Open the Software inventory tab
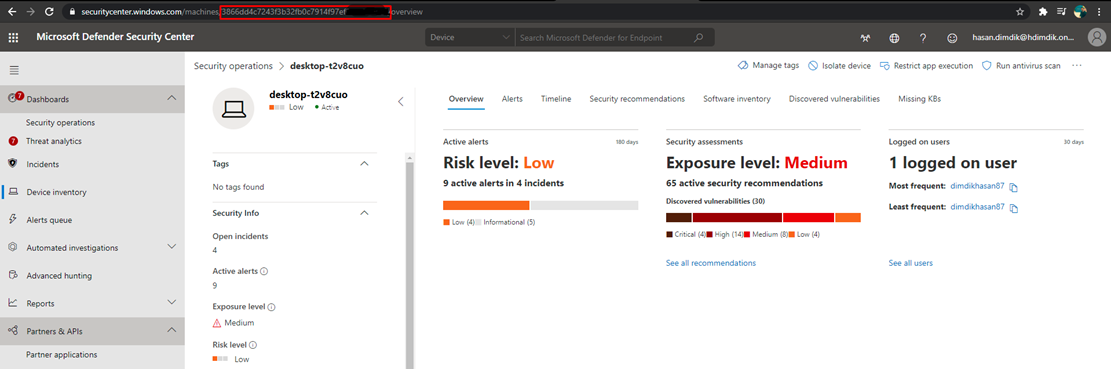Viewport: 1111px width, 369px height. (737, 99)
